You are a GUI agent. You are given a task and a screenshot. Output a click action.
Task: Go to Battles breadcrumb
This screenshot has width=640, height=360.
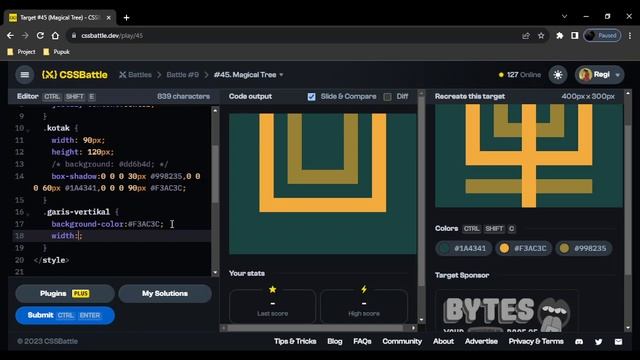[136, 75]
